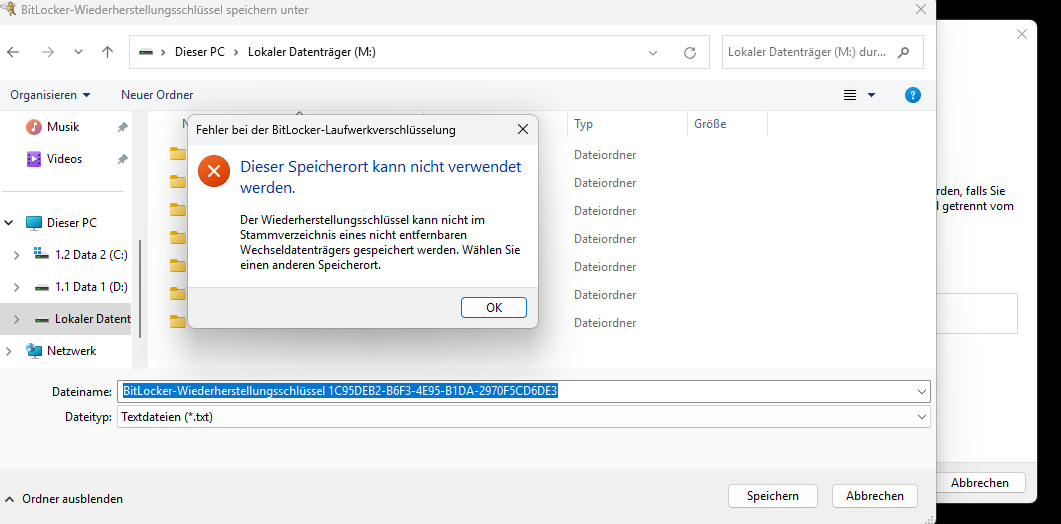The width and height of the screenshot is (1061, 524).
Task: Select Dieser PC in navigation tree
Action: [72, 222]
